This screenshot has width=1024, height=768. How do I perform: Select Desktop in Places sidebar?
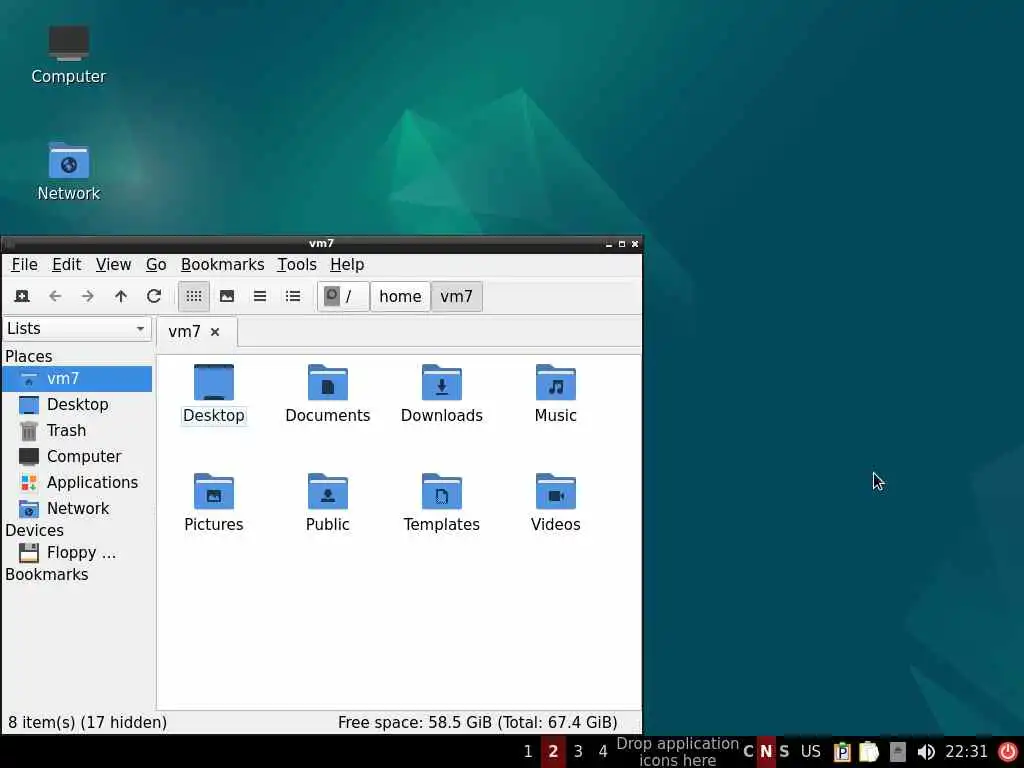click(77, 405)
